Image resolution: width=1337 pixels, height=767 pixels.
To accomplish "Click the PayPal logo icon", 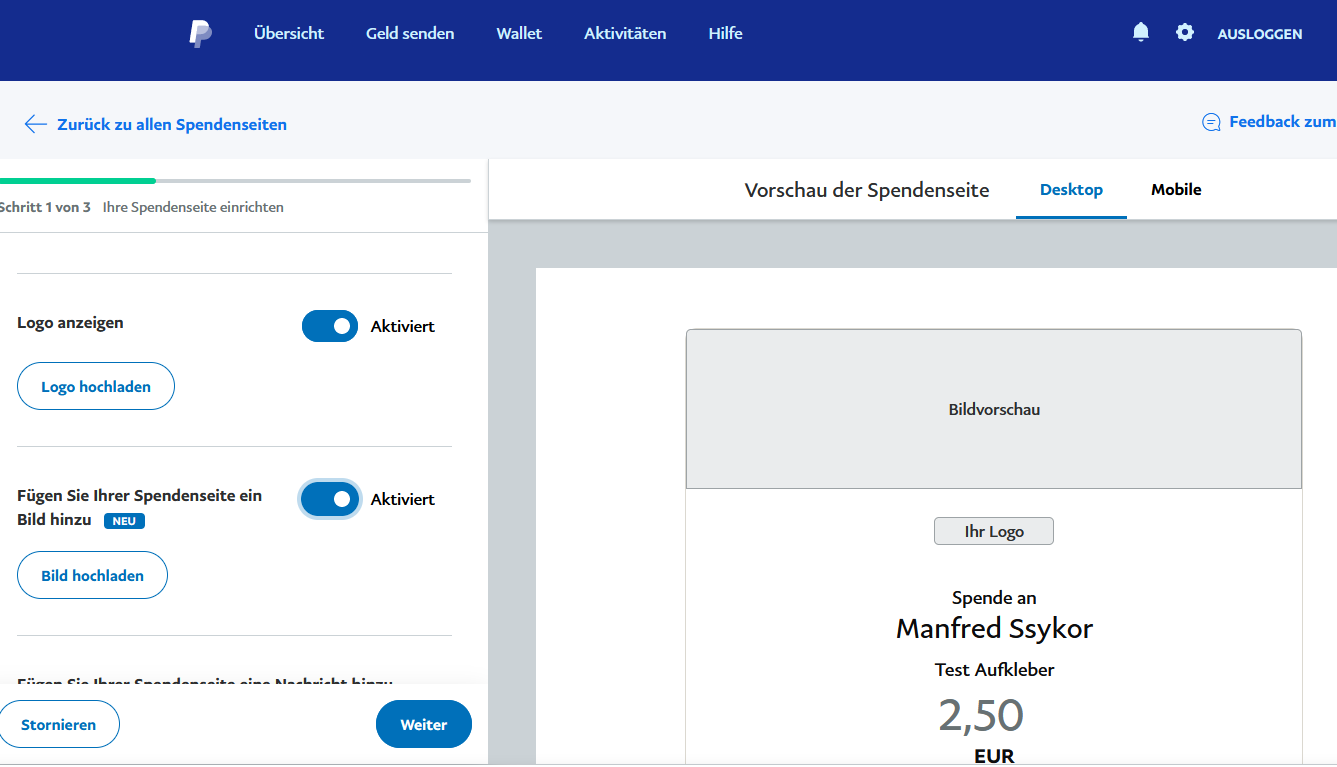I will 200,34.
